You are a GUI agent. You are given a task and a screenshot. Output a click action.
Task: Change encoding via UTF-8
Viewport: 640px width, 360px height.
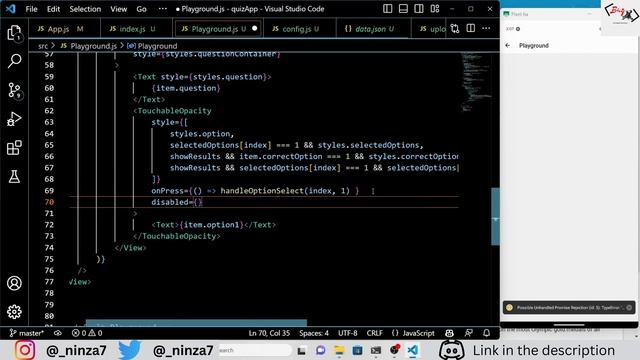347,333
